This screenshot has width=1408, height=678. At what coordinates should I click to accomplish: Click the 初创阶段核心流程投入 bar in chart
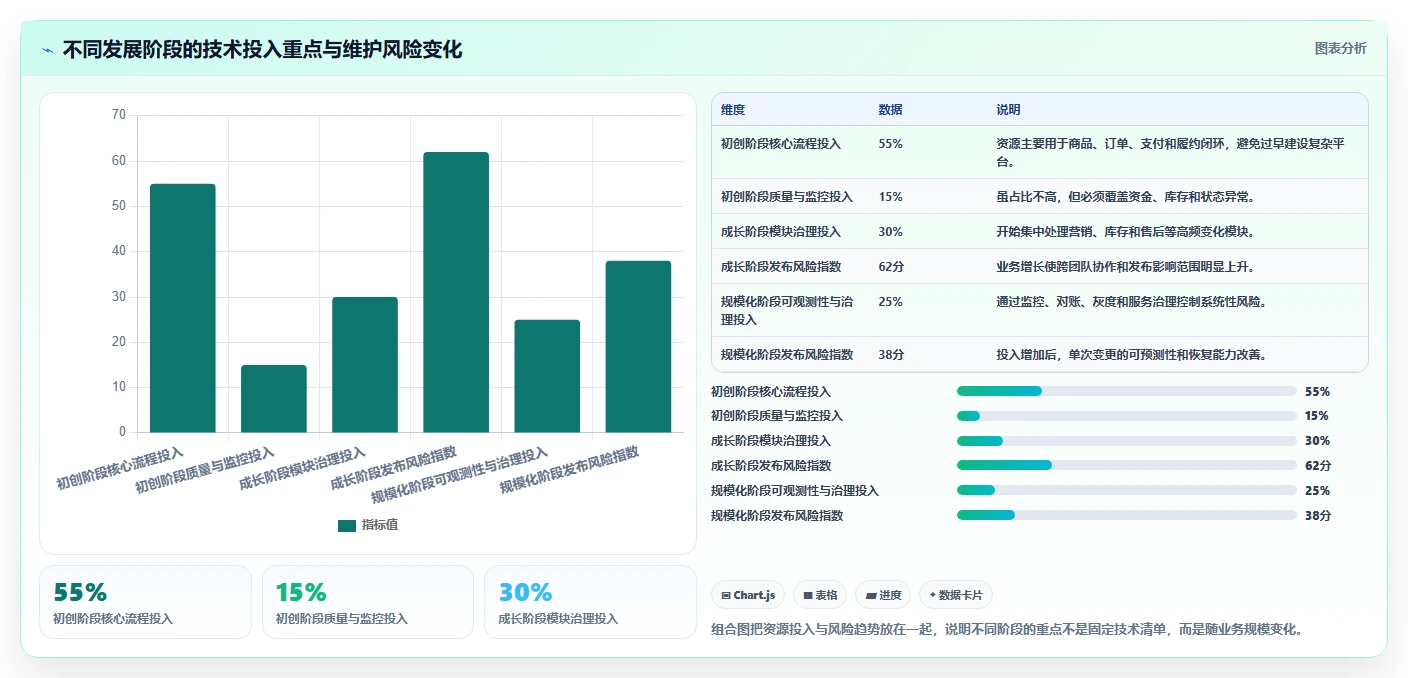[182, 308]
